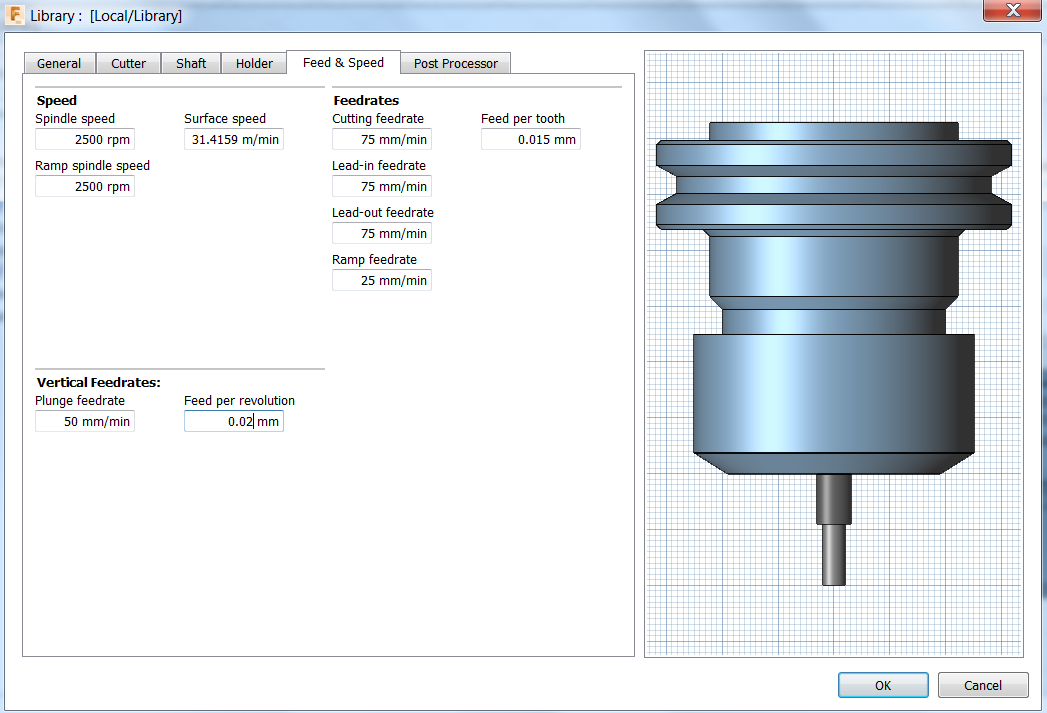Open the Post Processor tab
Image resolution: width=1047 pixels, height=713 pixels.
point(455,63)
